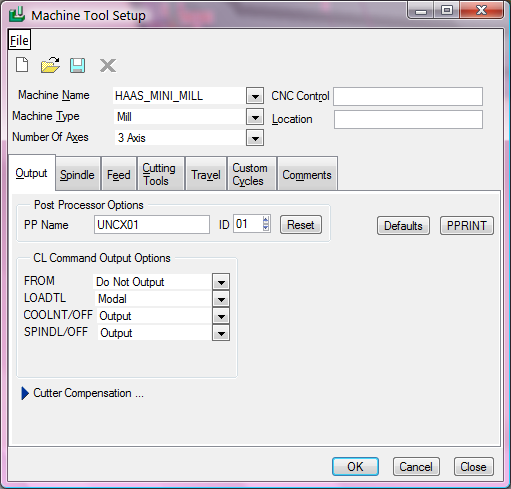The width and height of the screenshot is (511, 489).
Task: Switch to the Cutting Tools tab
Action: coord(161,174)
